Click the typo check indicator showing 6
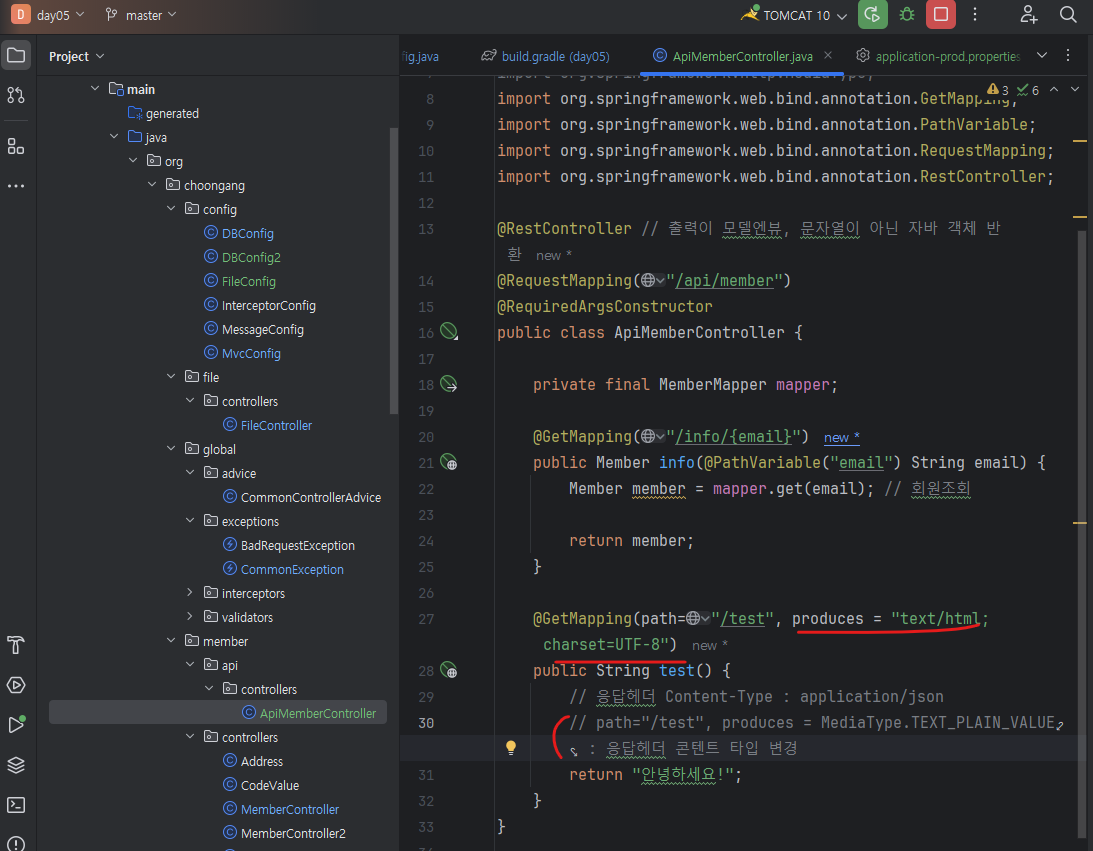 pos(1027,90)
